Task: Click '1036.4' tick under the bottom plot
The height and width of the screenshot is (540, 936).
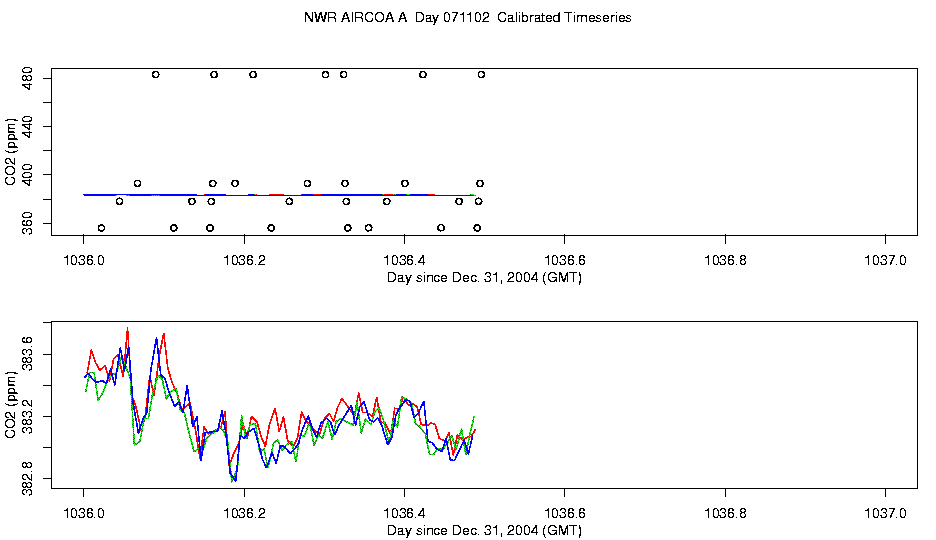Action: 404,513
